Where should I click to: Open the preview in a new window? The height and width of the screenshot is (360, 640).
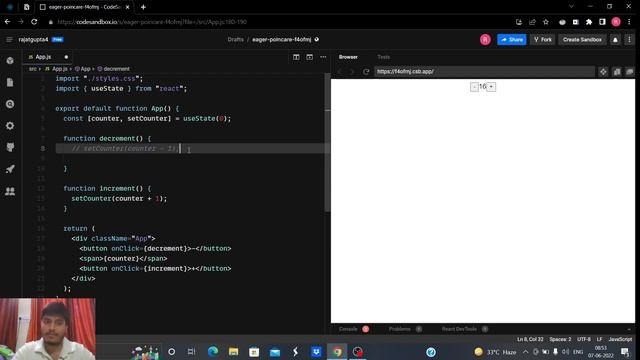630,72
